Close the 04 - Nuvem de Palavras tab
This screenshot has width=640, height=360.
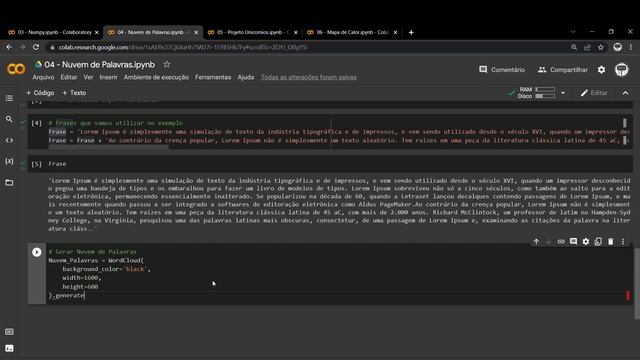[196, 32]
